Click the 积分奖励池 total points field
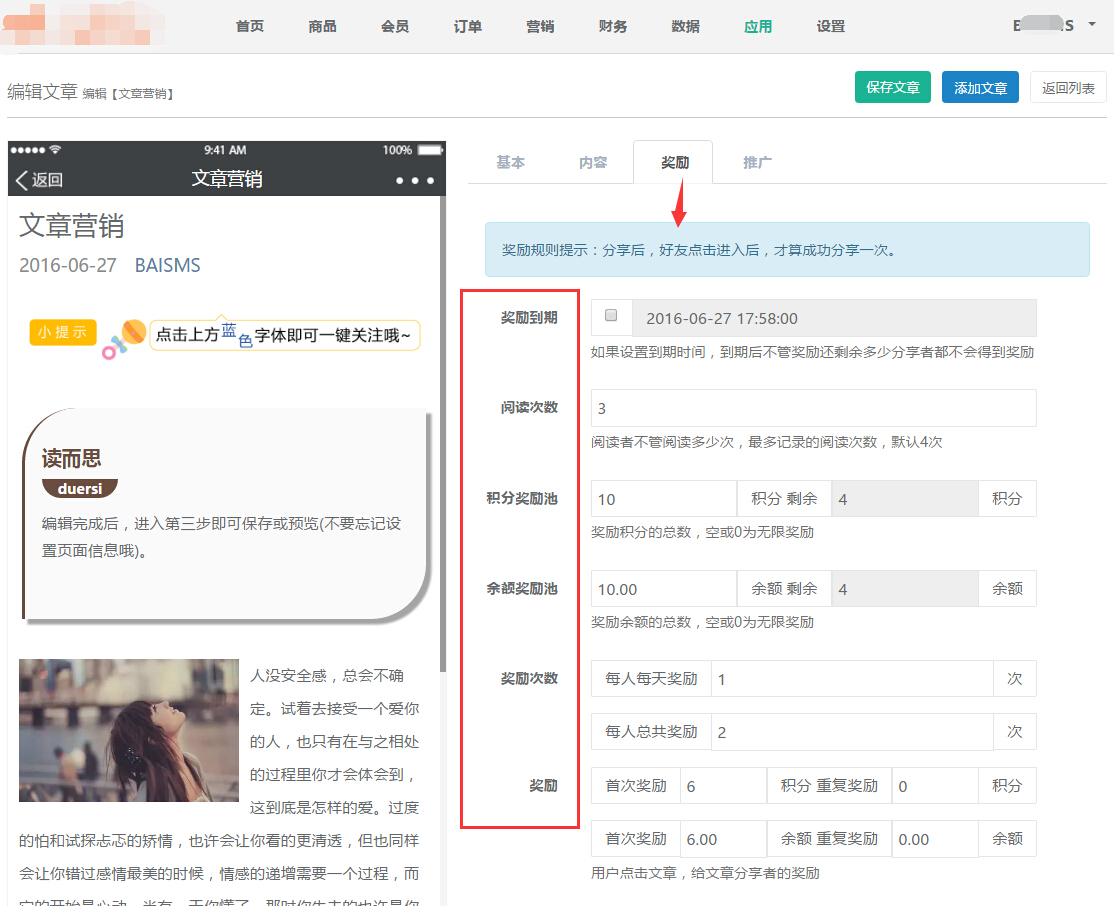Screen dimensions: 1114x906 (x=664, y=499)
